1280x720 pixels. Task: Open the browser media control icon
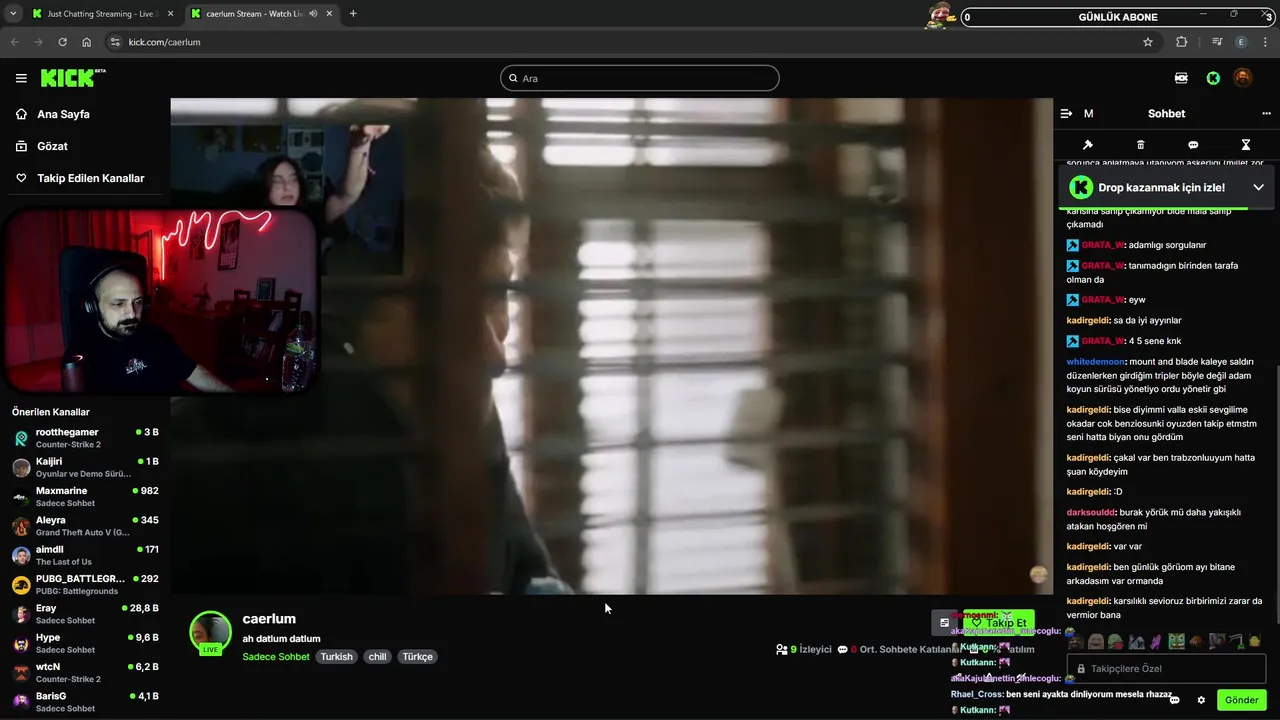(x=1217, y=42)
